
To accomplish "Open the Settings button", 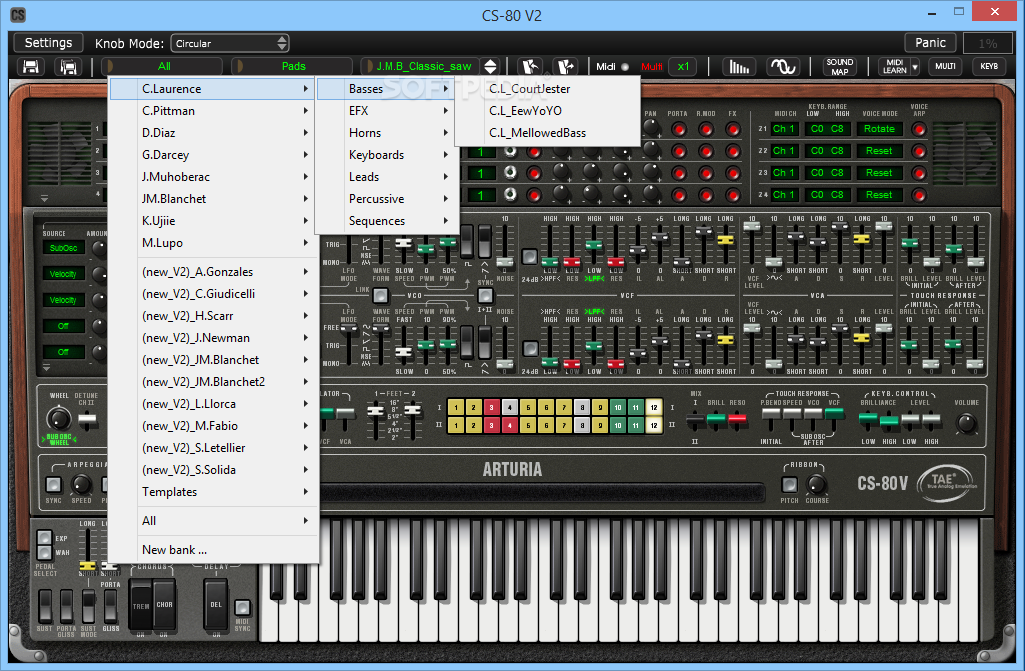I will click(x=48, y=43).
